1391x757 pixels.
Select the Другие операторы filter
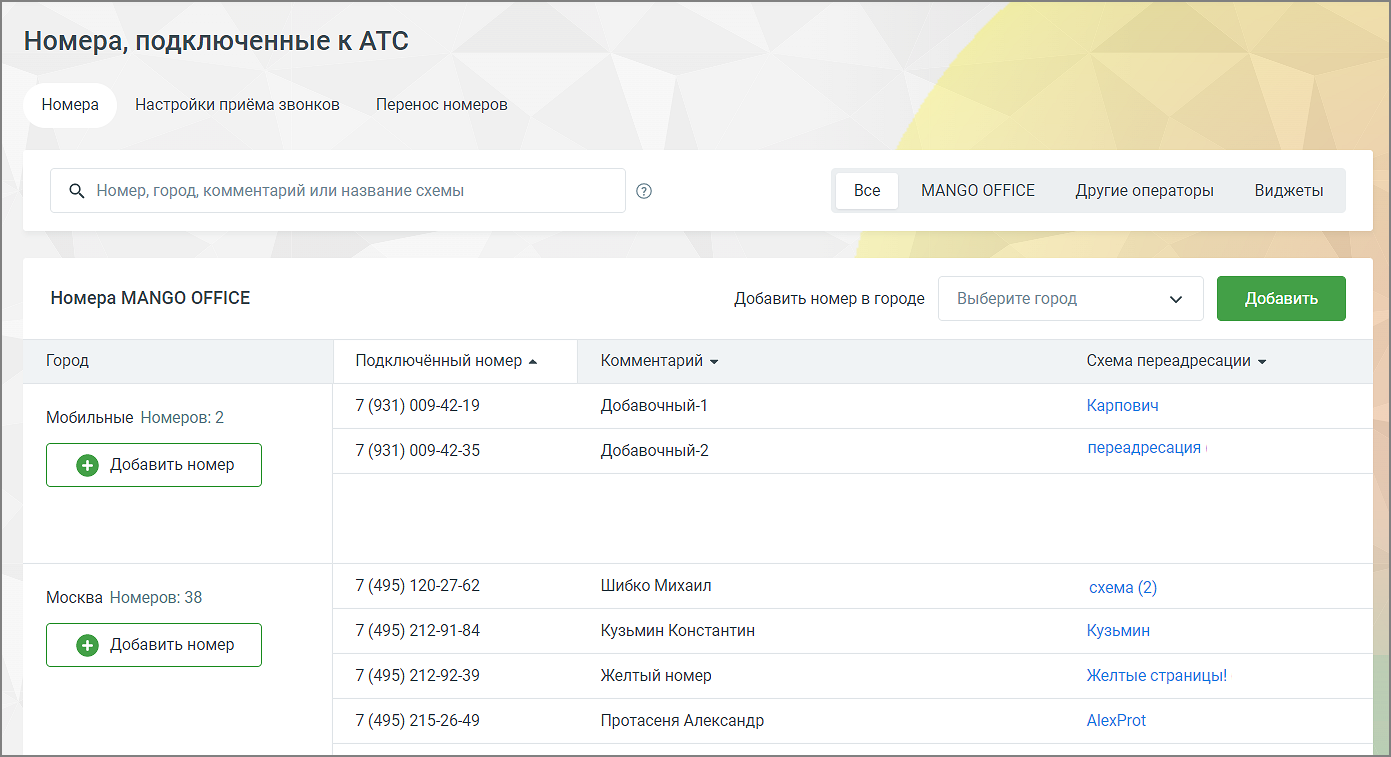coord(1145,191)
